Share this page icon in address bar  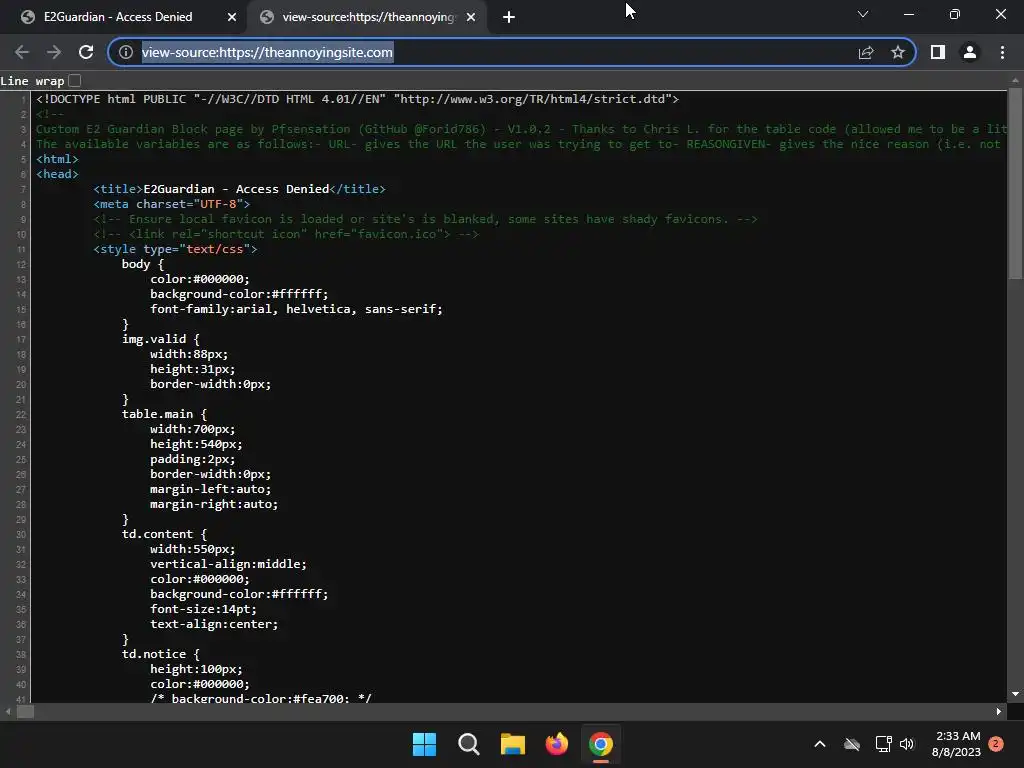pos(866,52)
